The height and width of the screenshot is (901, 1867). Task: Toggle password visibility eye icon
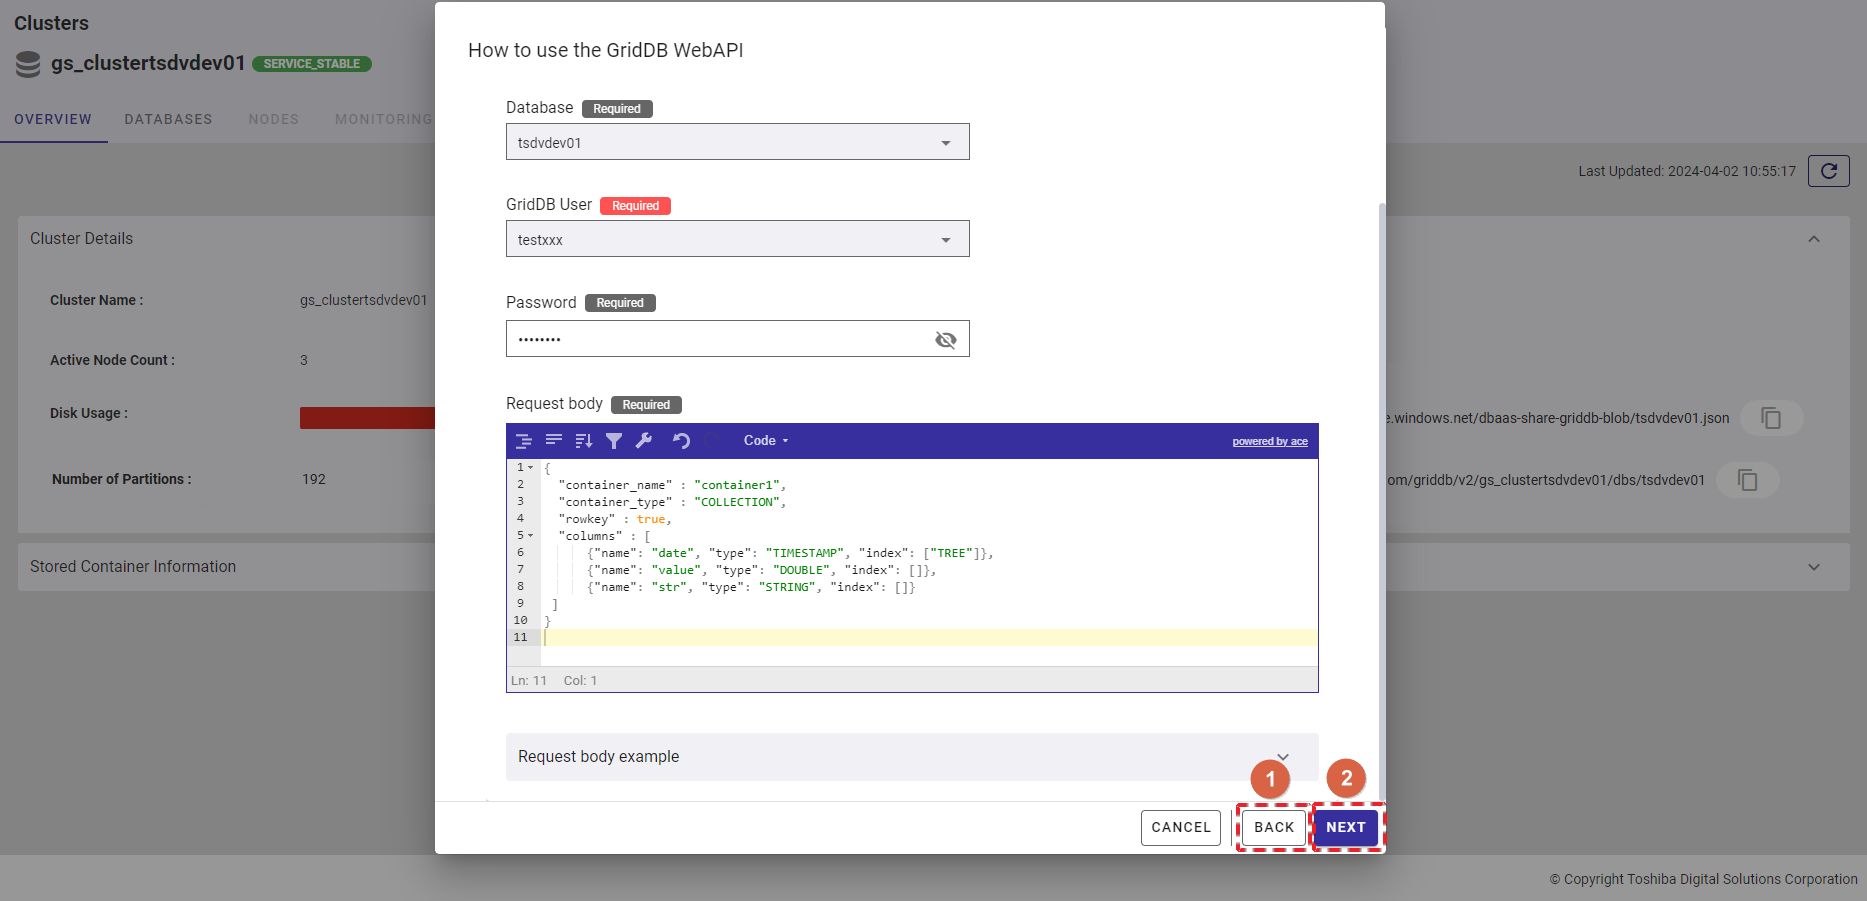coord(945,340)
